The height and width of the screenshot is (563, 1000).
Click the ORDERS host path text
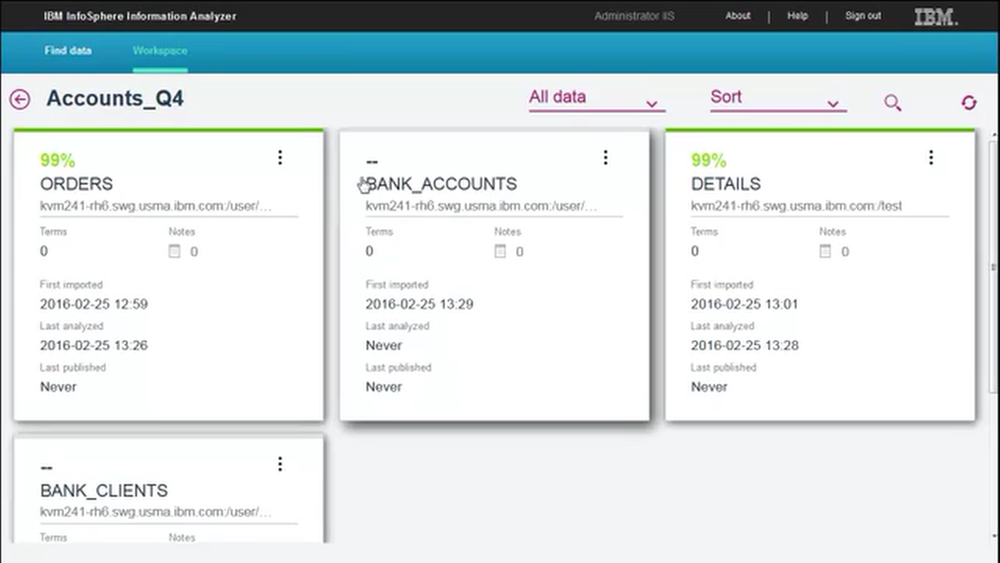coord(156,206)
